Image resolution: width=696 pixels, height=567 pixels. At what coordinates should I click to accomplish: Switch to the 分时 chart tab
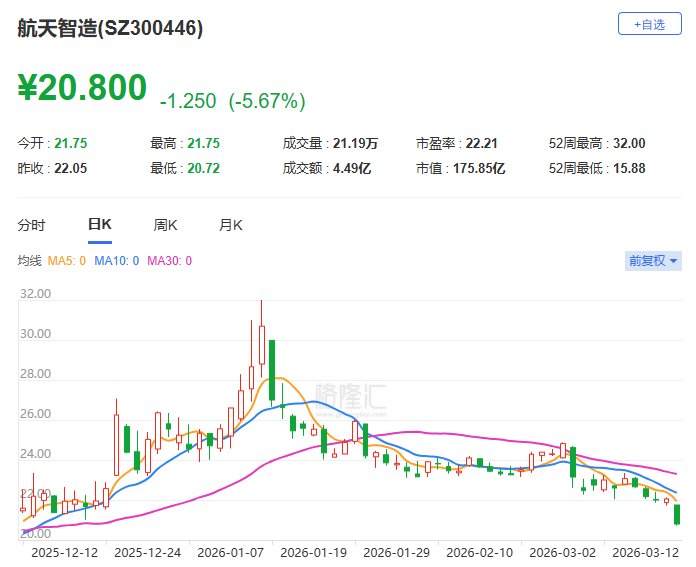[32, 225]
